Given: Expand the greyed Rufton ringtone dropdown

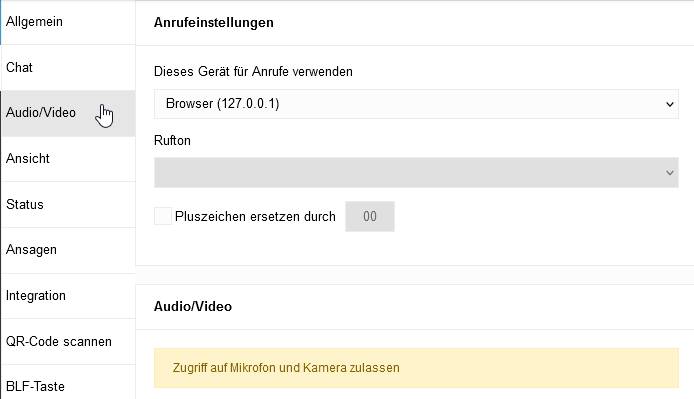Looking at the screenshot, I should (416, 173).
